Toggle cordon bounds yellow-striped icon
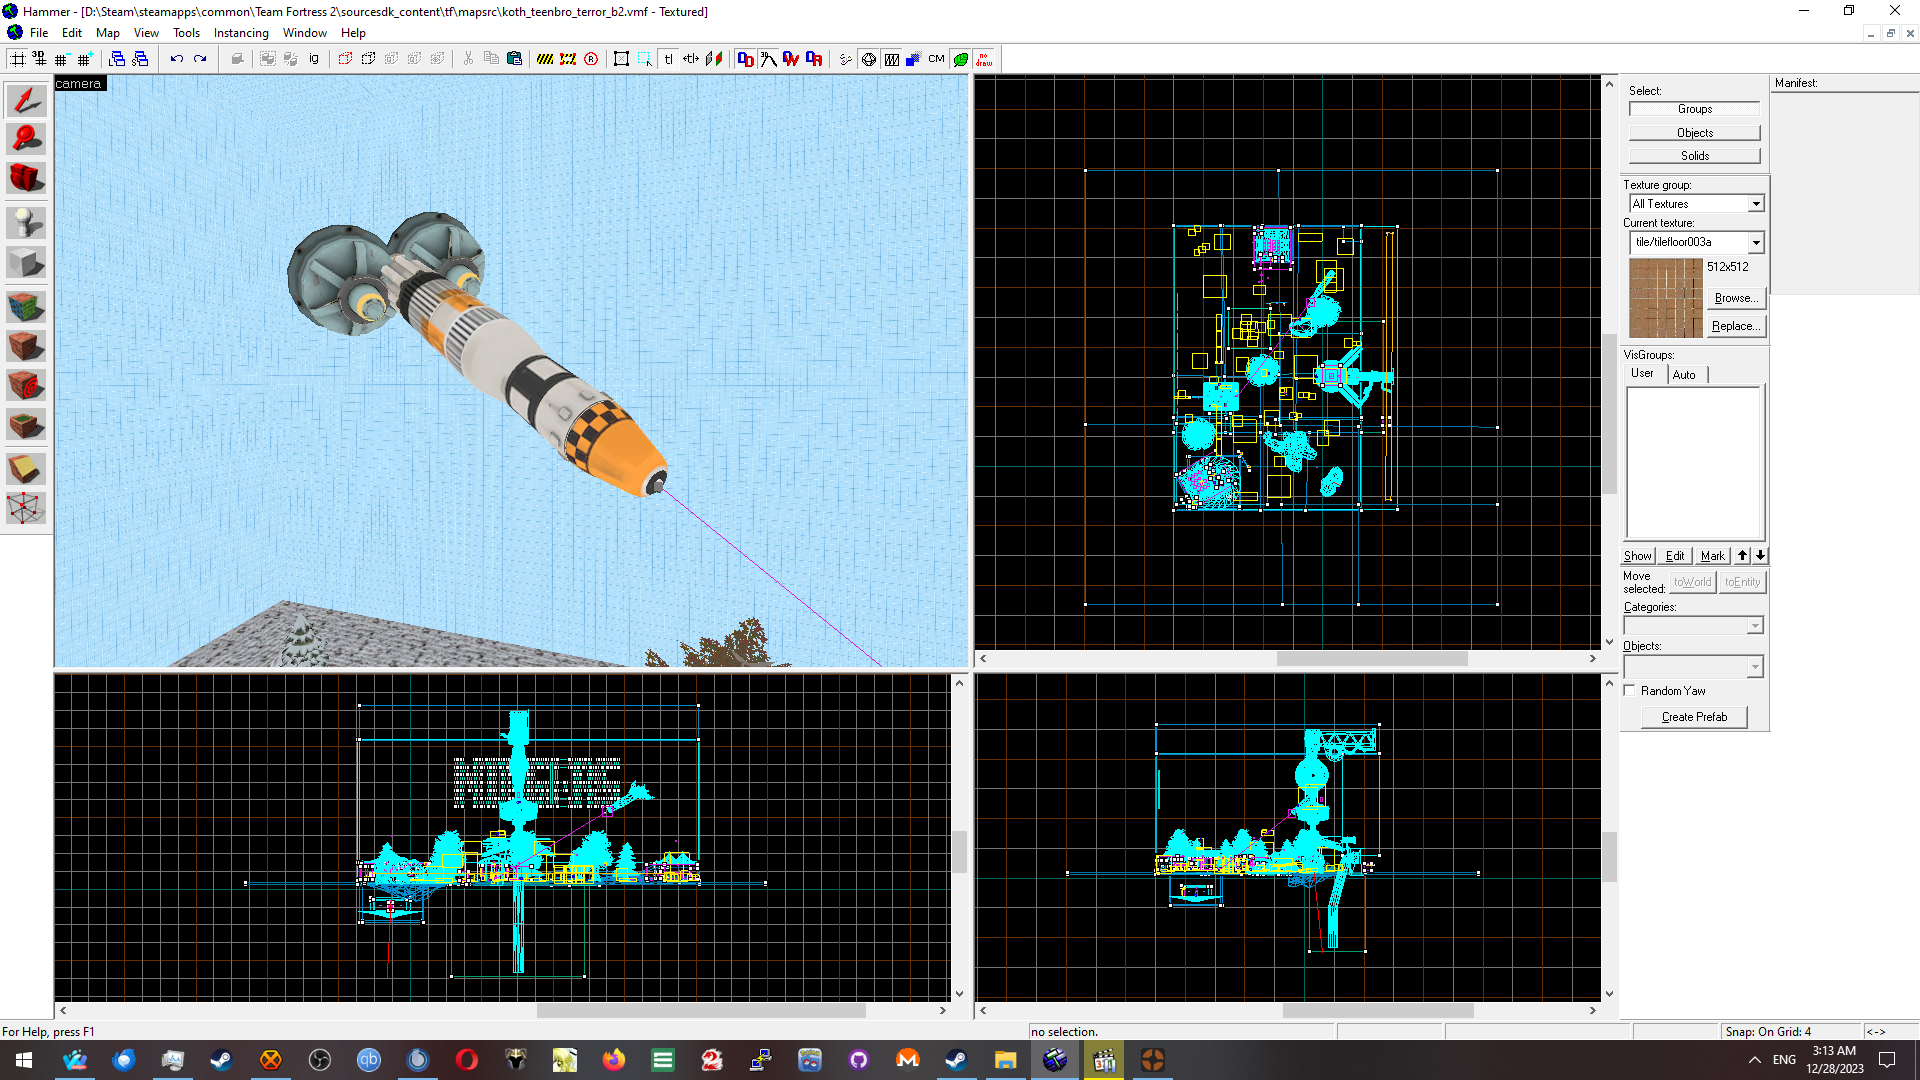Screen dimensions: 1920x1080 coord(545,59)
